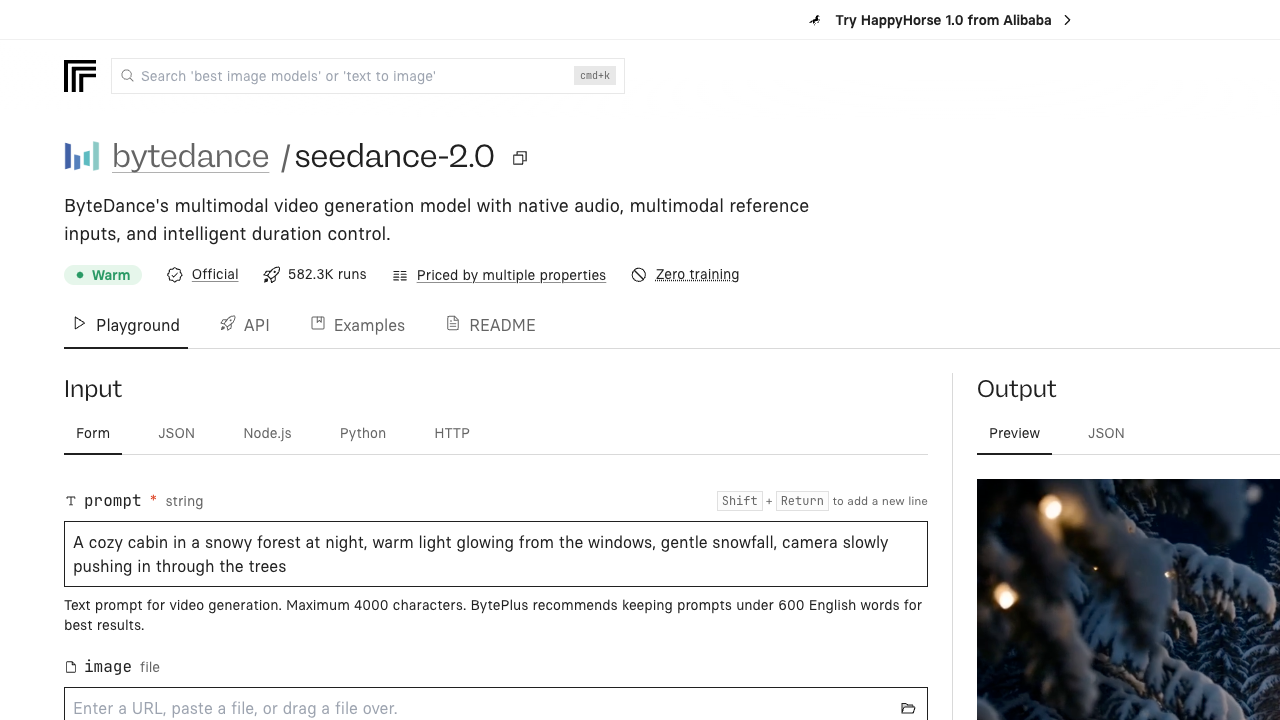Viewport: 1280px width, 720px height.
Task: Click the image field label
Action: [108, 667]
